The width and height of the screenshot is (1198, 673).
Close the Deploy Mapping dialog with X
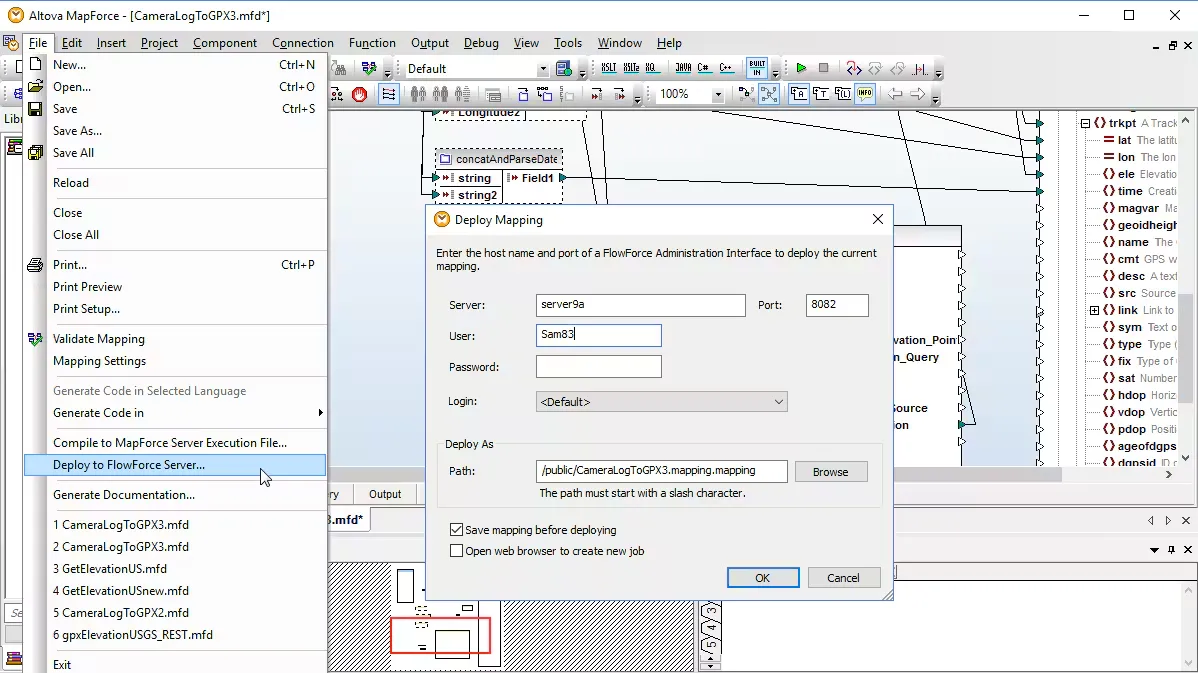pyautogui.click(x=878, y=219)
